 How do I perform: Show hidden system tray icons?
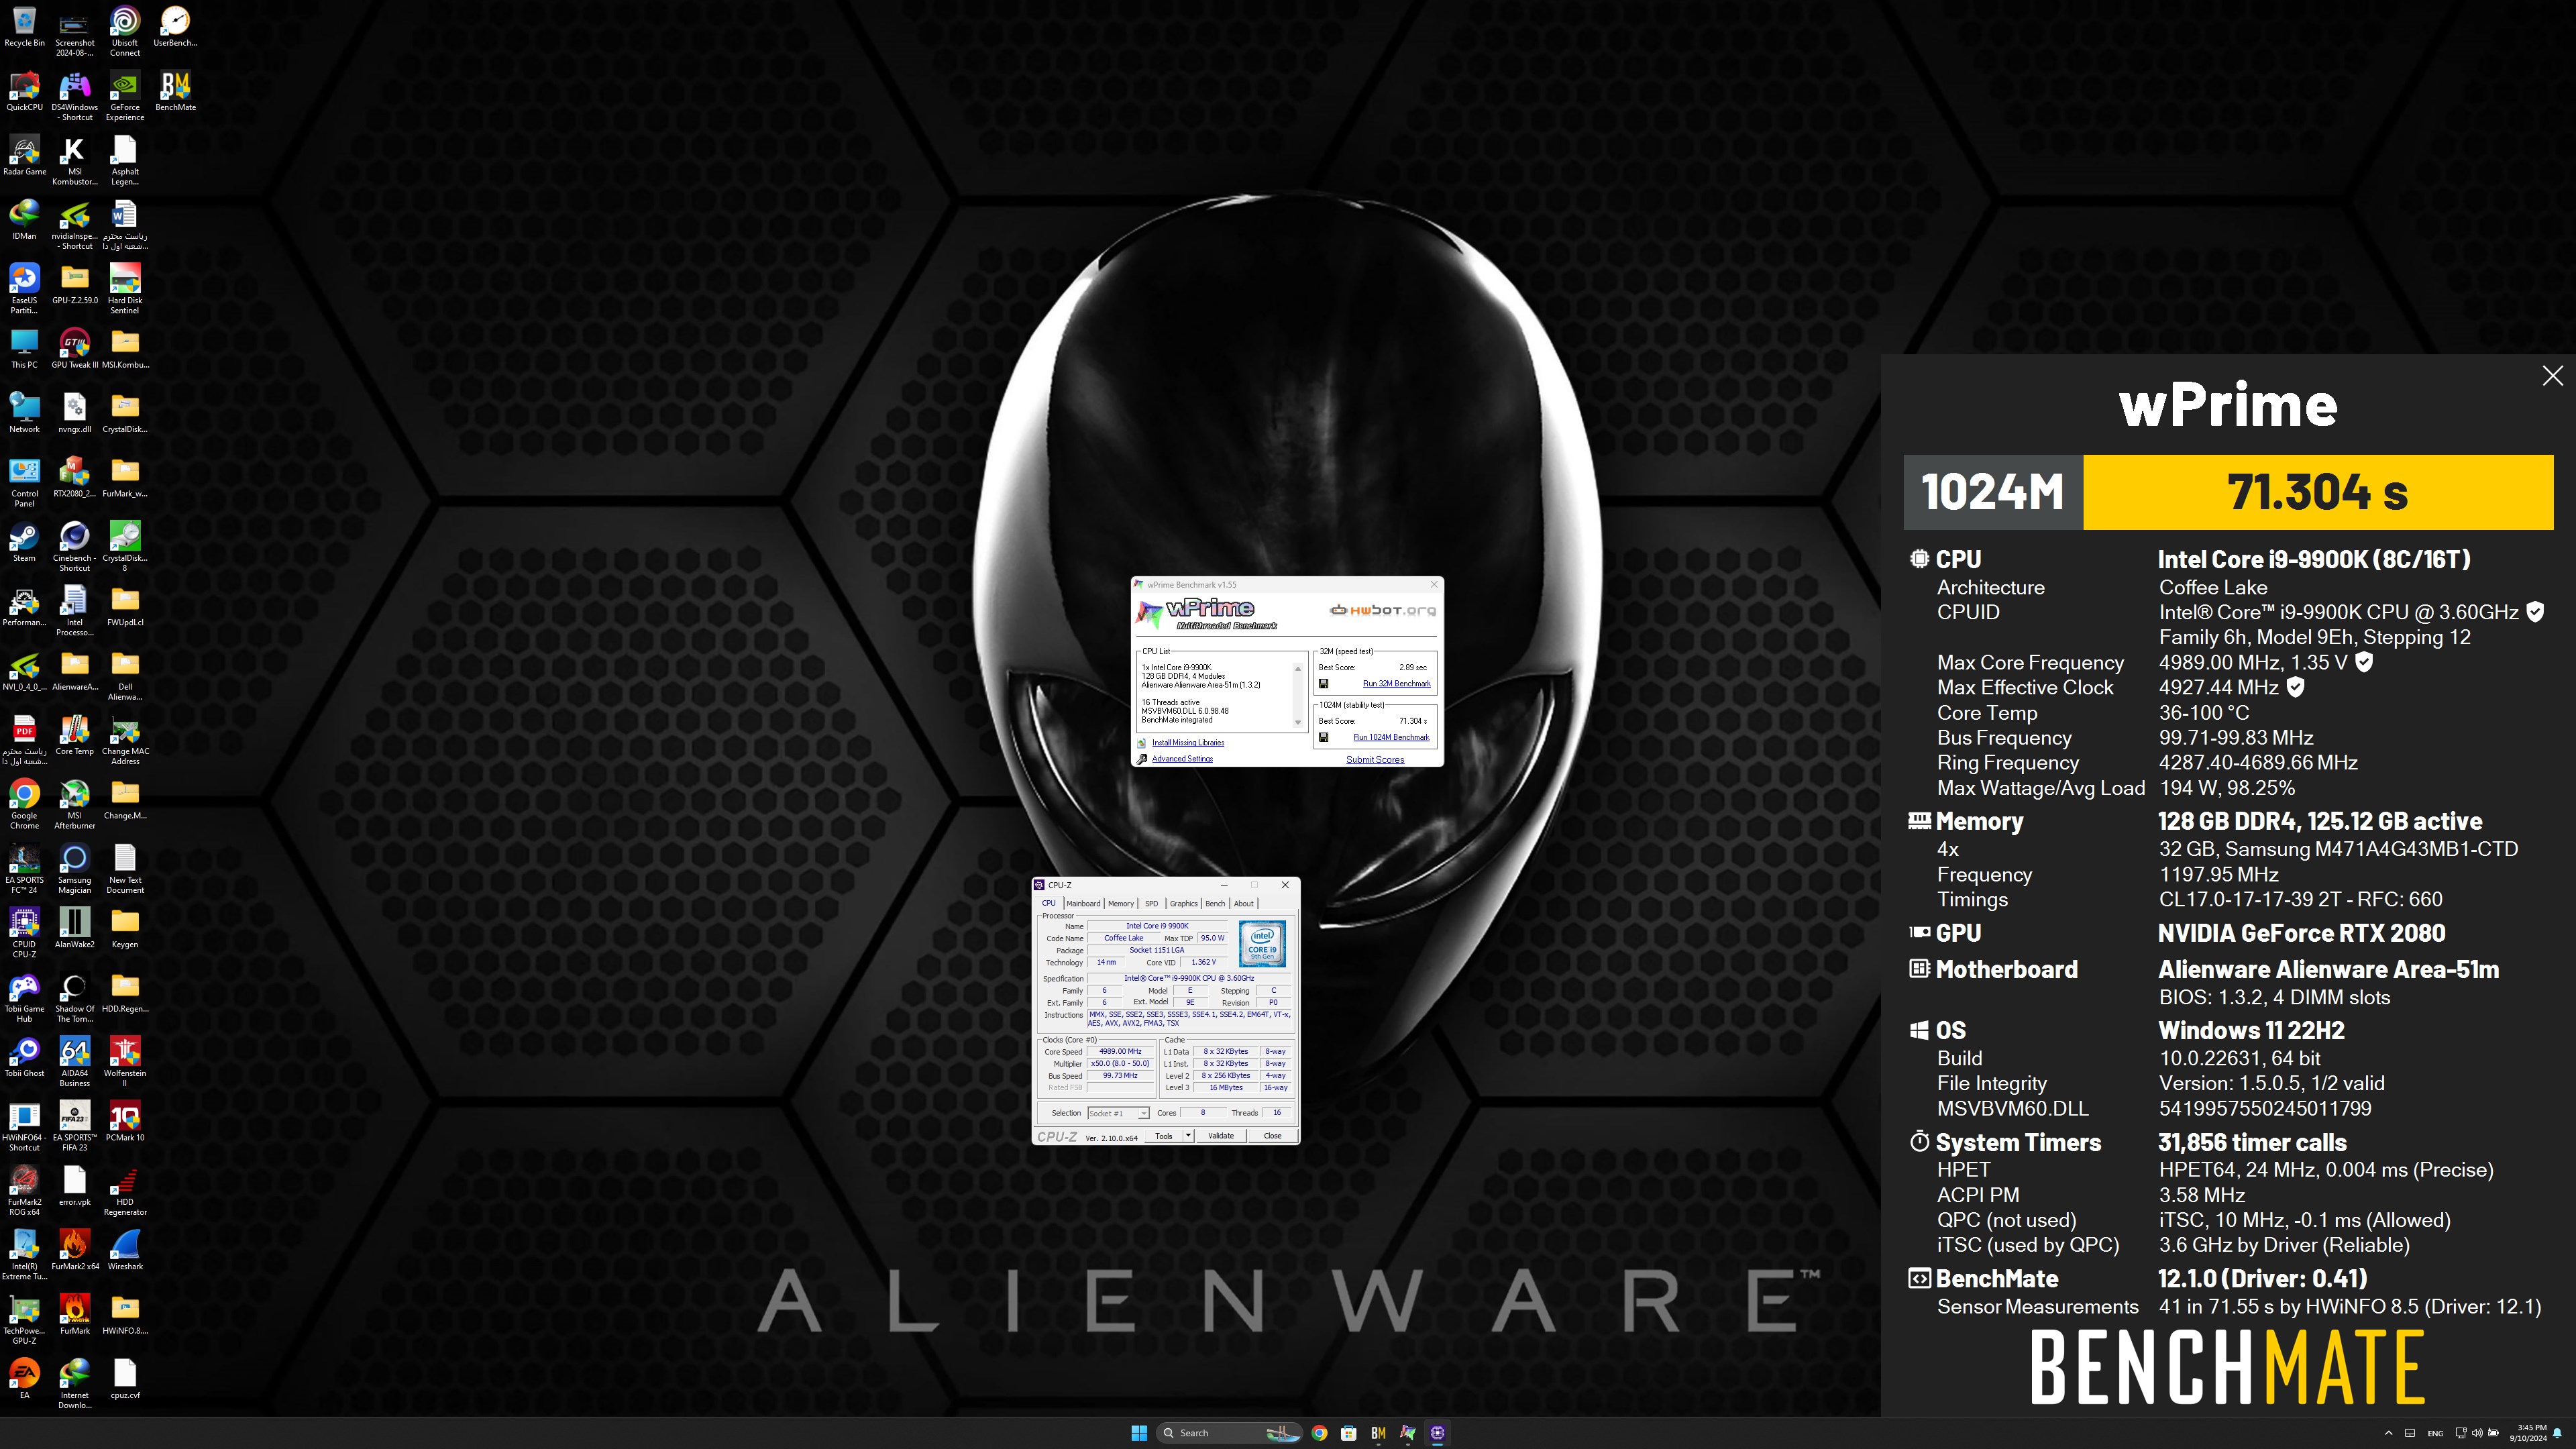point(2389,1433)
